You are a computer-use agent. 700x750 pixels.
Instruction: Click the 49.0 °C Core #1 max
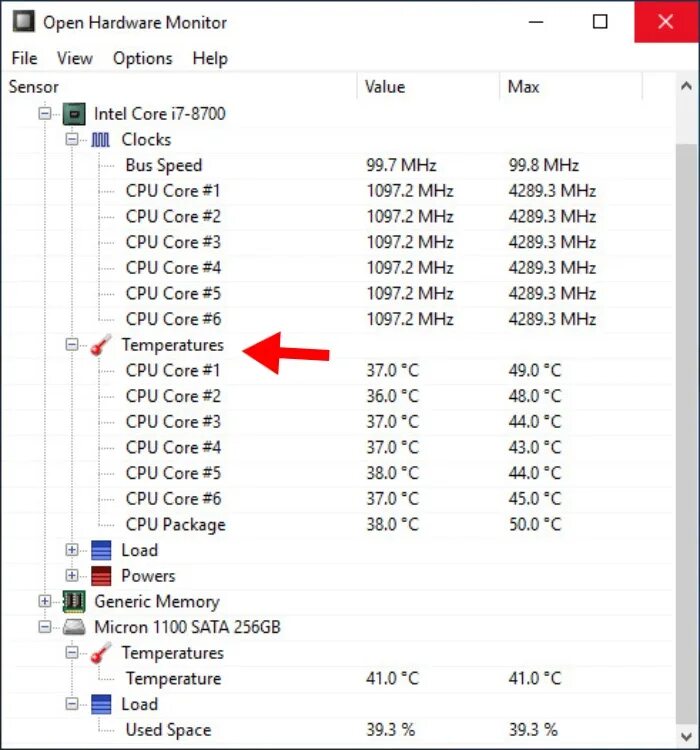[x=535, y=371]
